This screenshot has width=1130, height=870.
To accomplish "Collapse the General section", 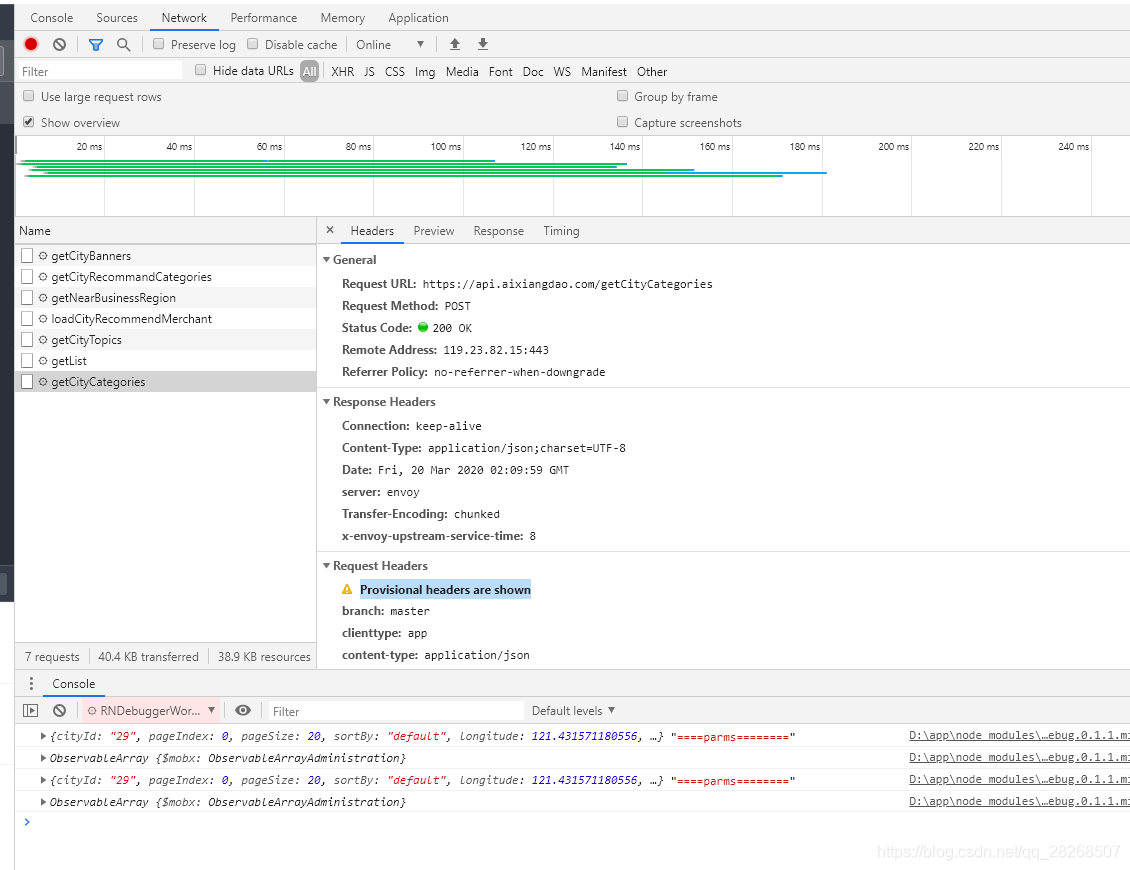I will [326, 259].
